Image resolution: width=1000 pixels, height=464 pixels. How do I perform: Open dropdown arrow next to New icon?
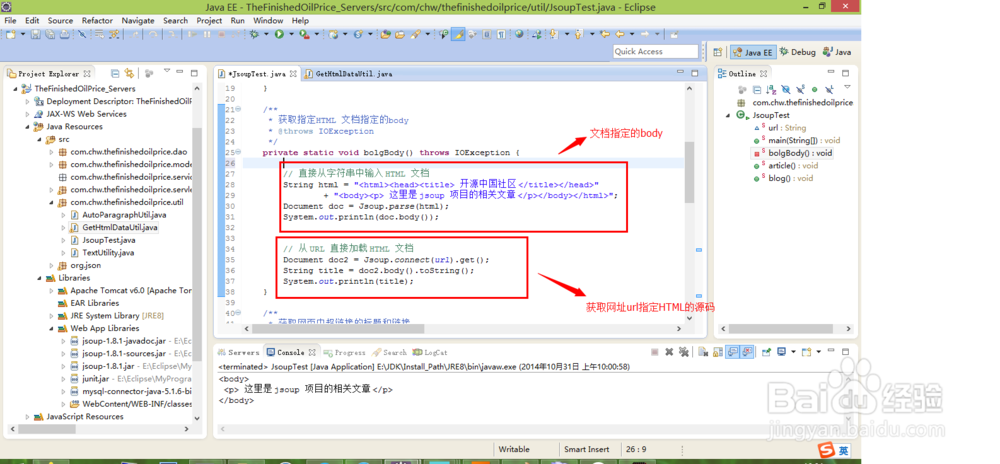(x=23, y=34)
